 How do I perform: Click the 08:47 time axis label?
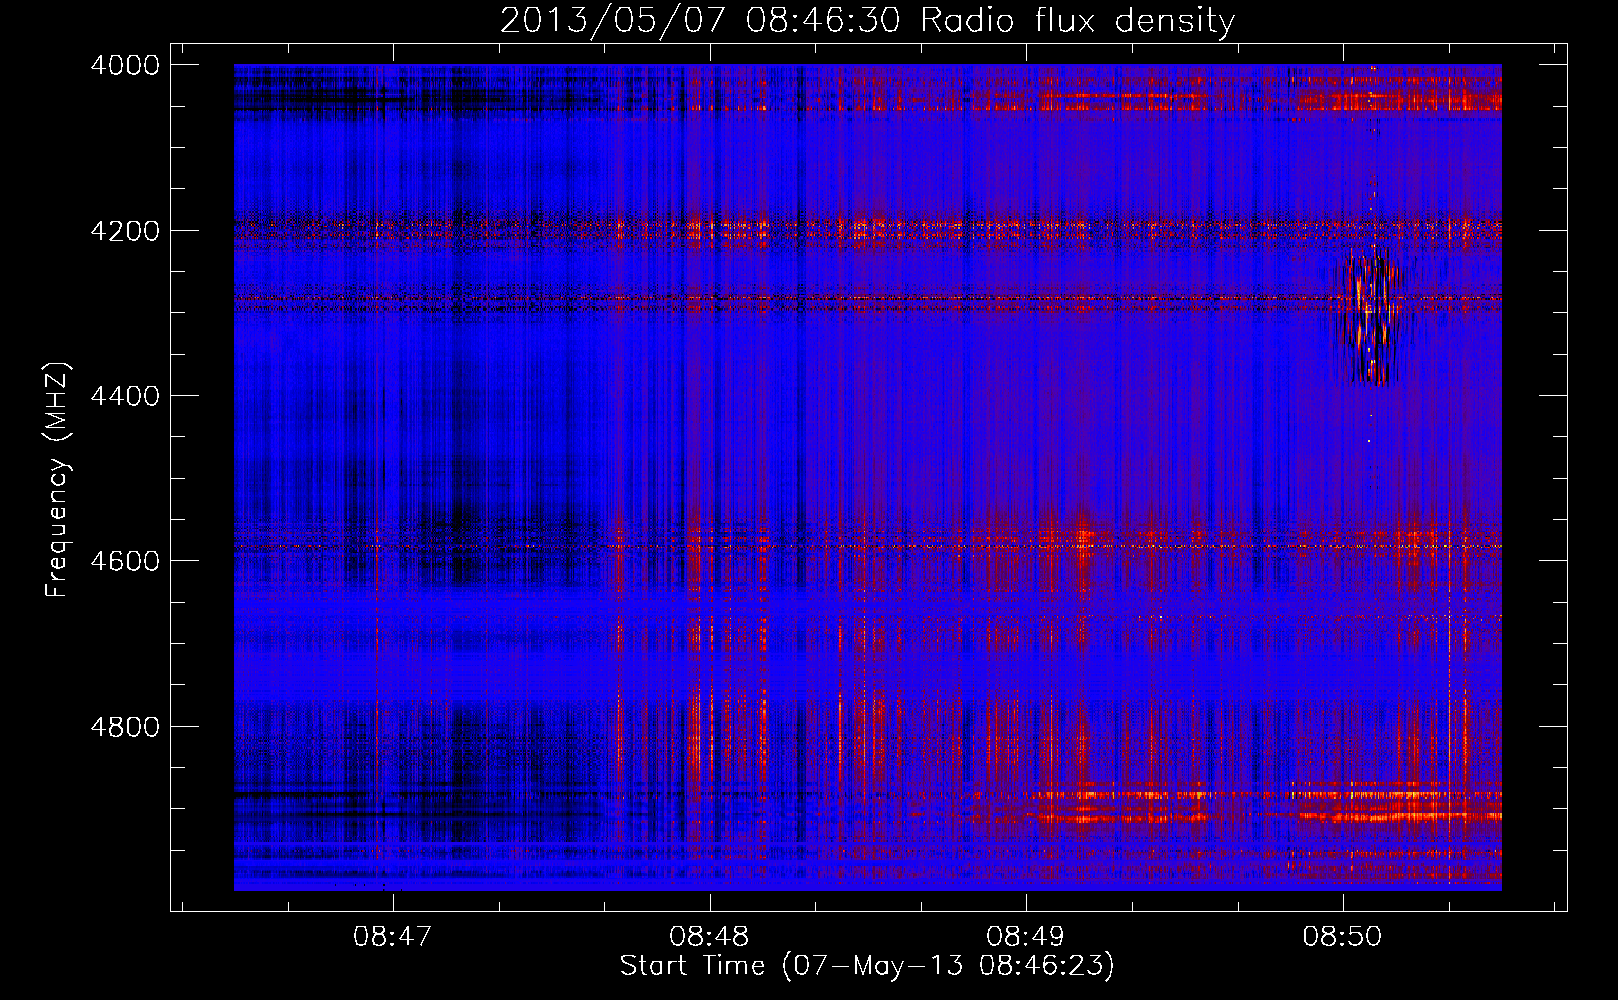point(393,936)
